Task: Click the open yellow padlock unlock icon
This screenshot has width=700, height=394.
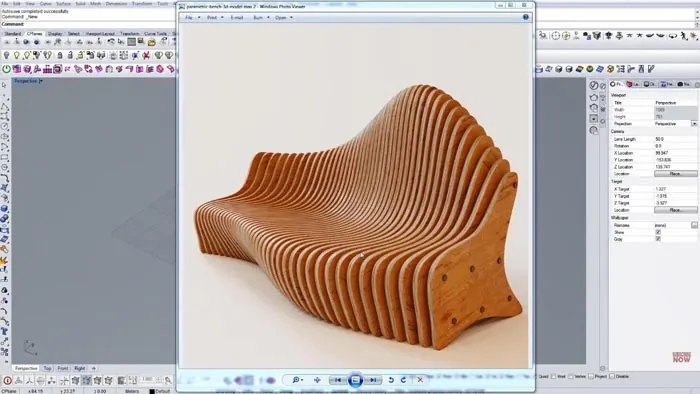Action: click(80, 55)
